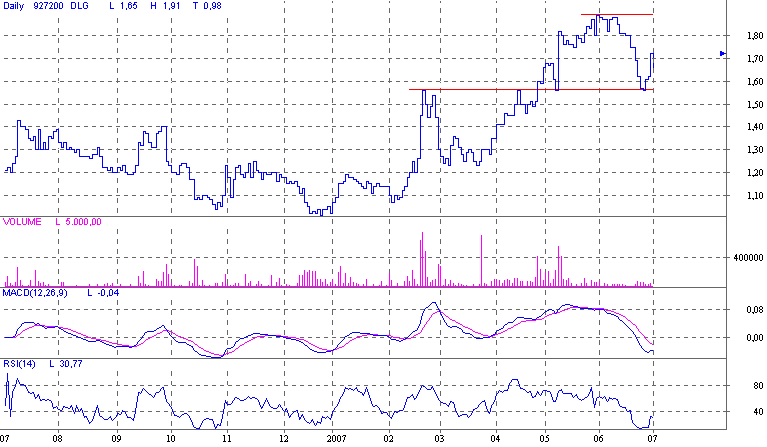Screen dimensions: 767x447
Task: Click the H 1,91 high value
Action: [161, 6]
